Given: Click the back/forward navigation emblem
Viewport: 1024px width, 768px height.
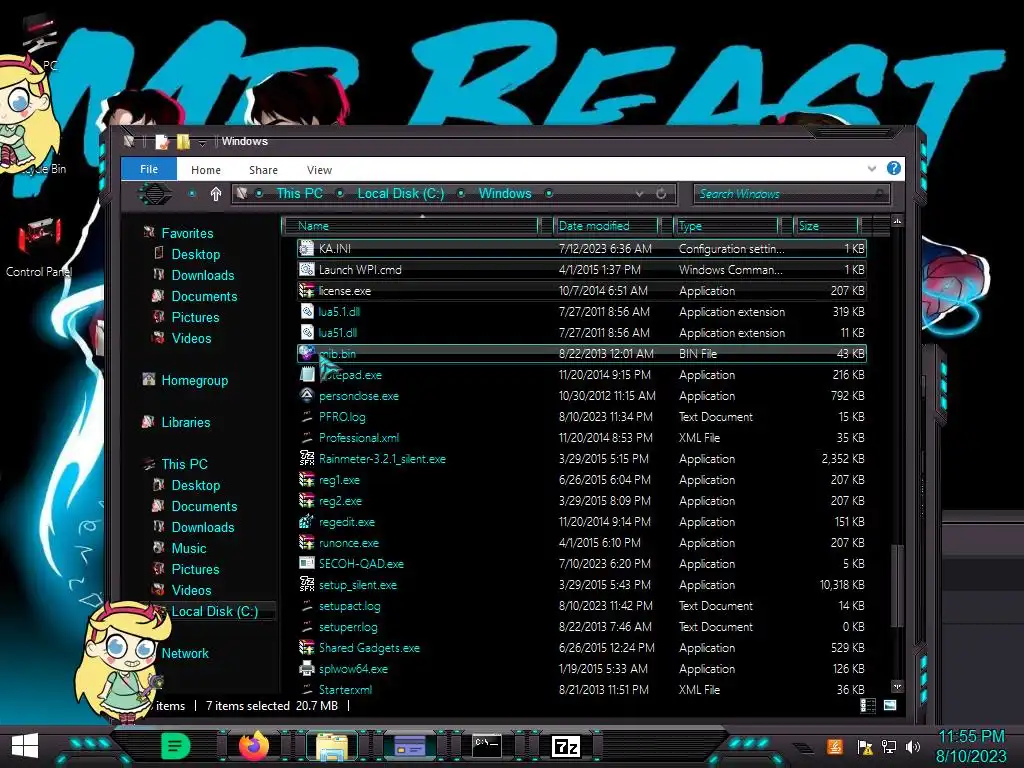Looking at the screenshot, I should coord(155,194).
